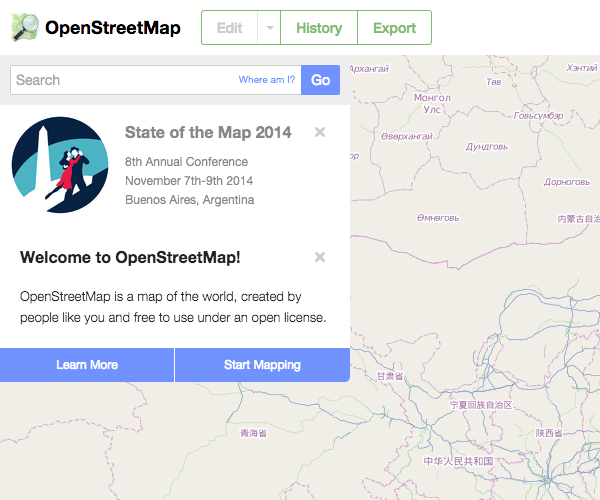Open the OpenStreetMap home title link
Viewport: 600px width, 500px height.
click(x=113, y=28)
